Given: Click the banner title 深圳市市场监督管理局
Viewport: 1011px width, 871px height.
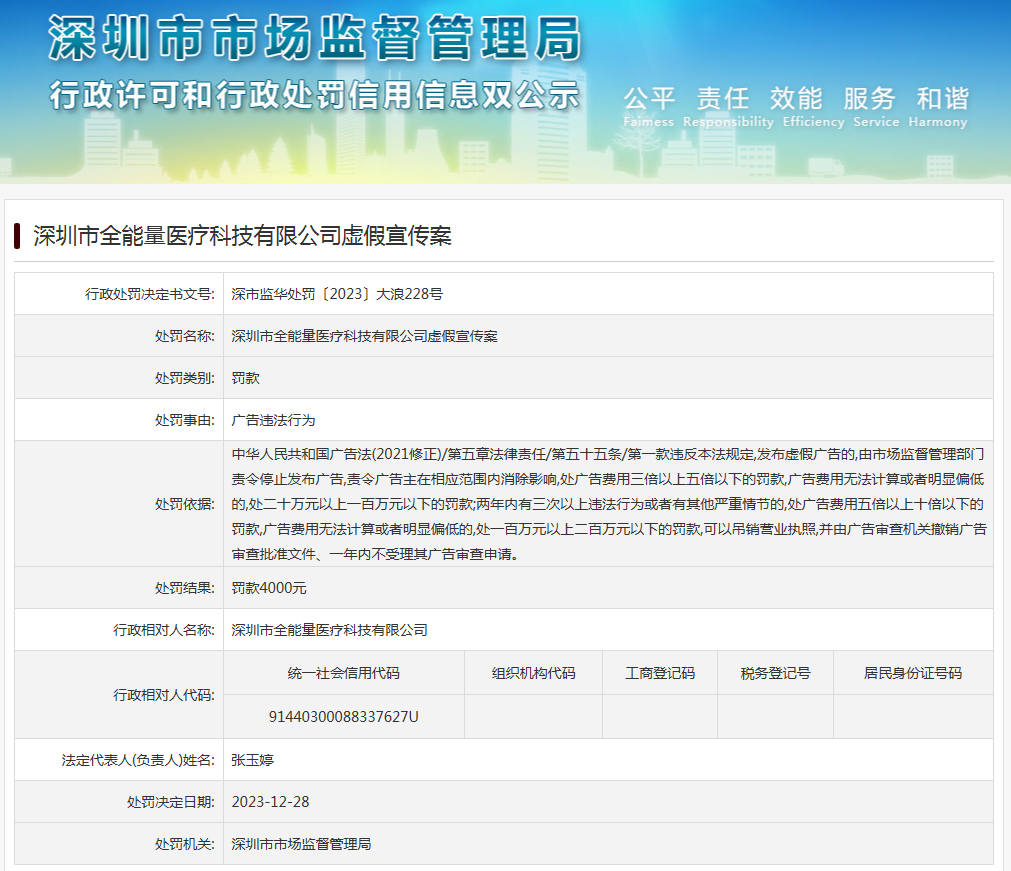Looking at the screenshot, I should pos(315,39).
